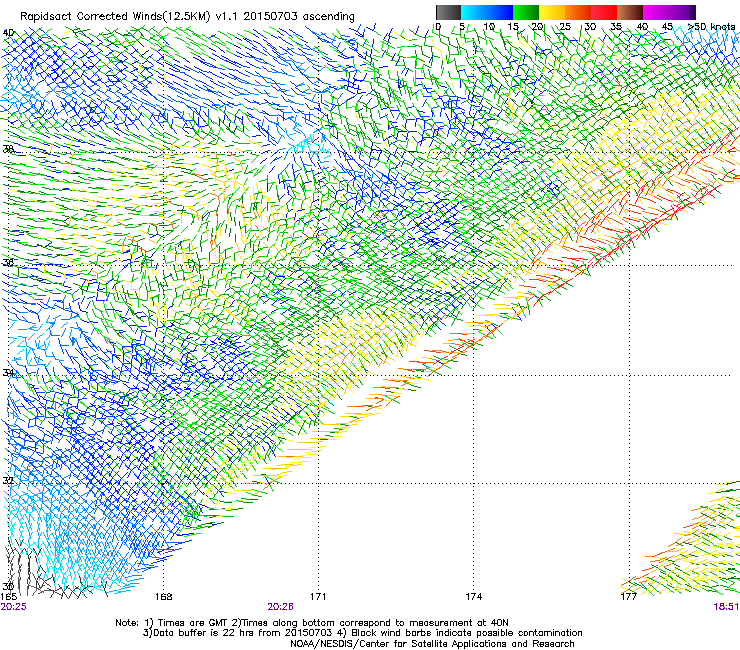This screenshot has width=740, height=650.
Task: Click the purple '18:51' time label
Action: pos(726,607)
